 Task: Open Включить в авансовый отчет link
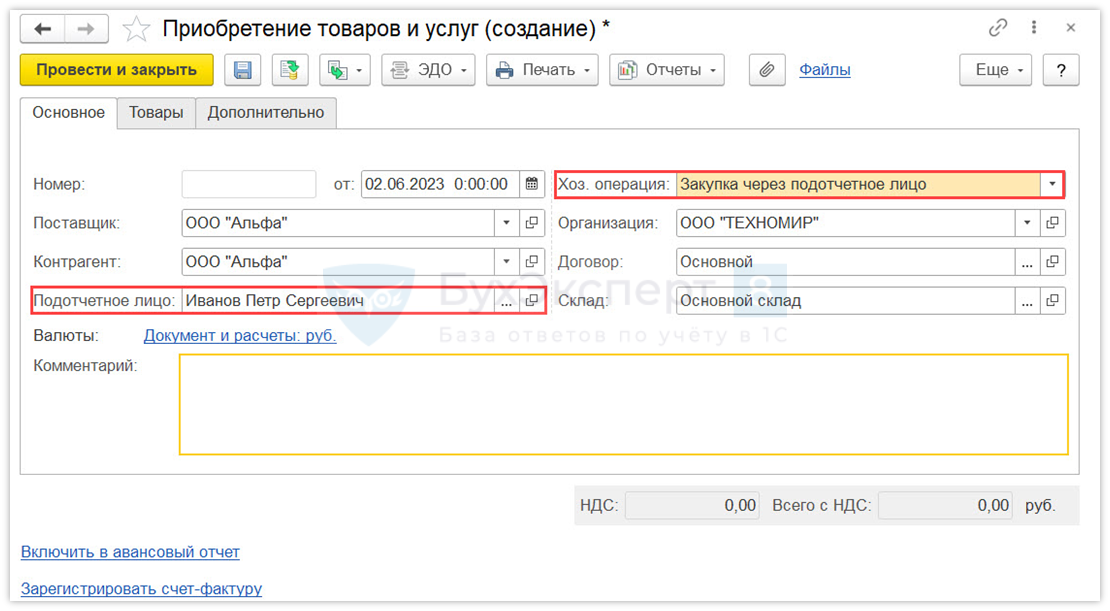tap(130, 552)
